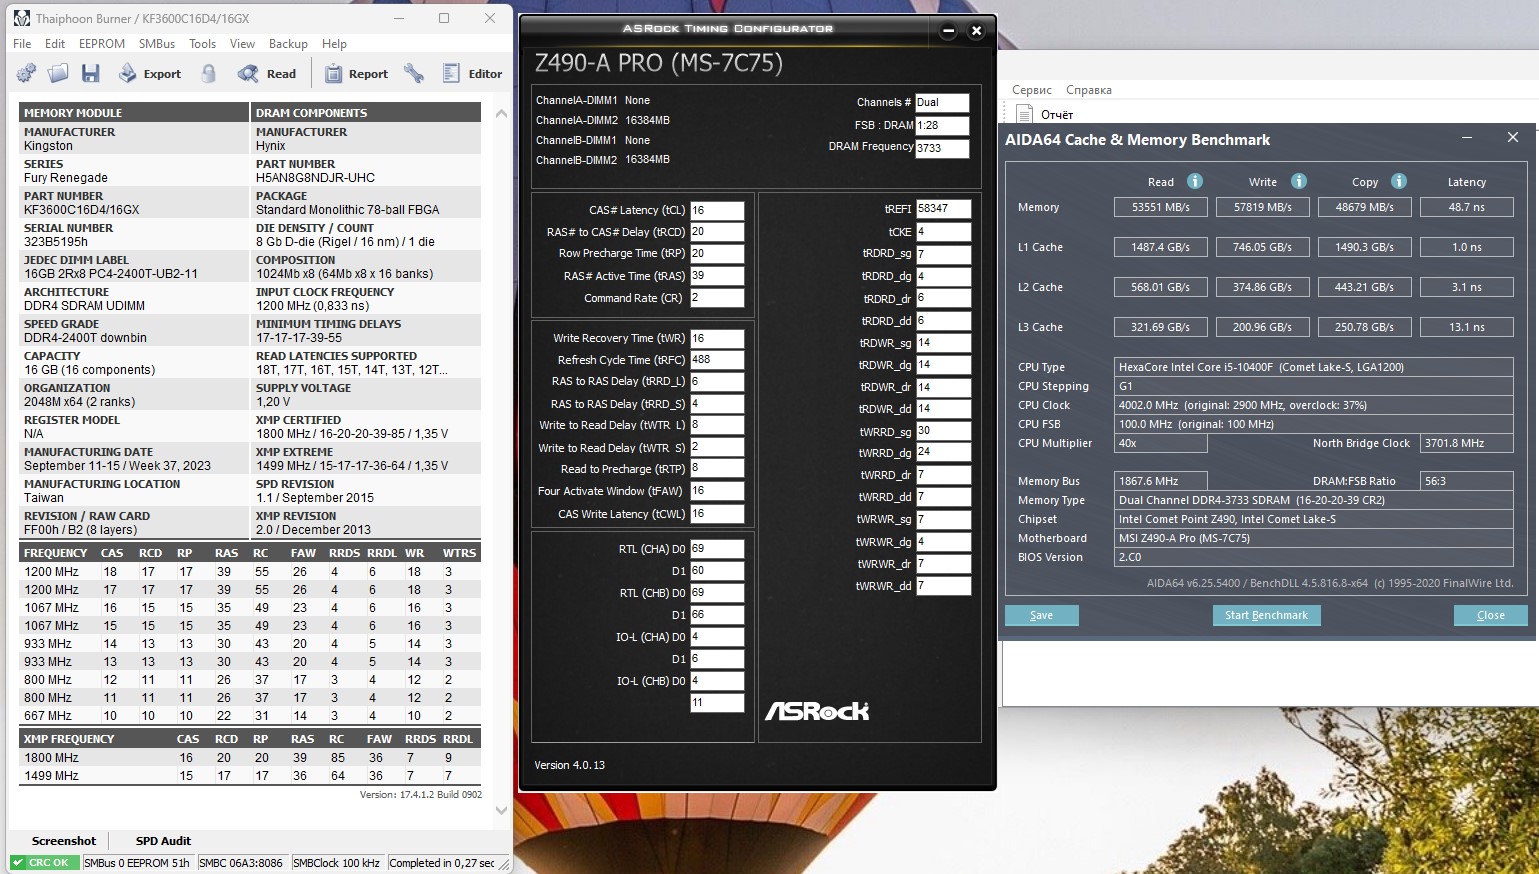Click the FSB : DRAM ratio field
Screen dimensions: 1539x874
(942, 125)
